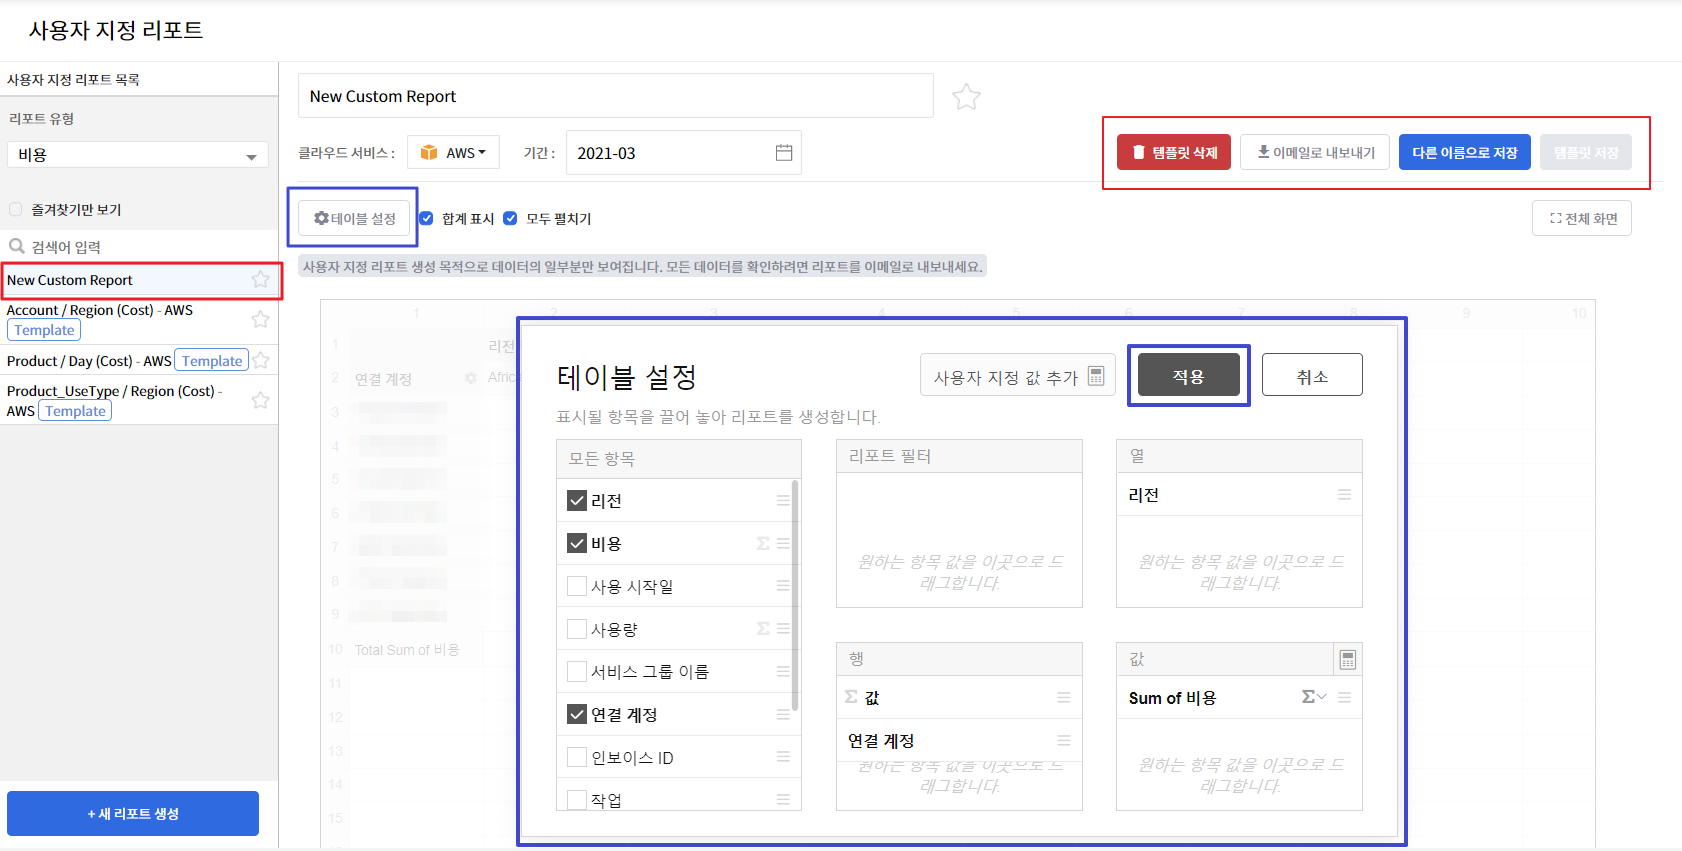
Task: Star the Account / Region (Cost) report
Action: [260, 319]
